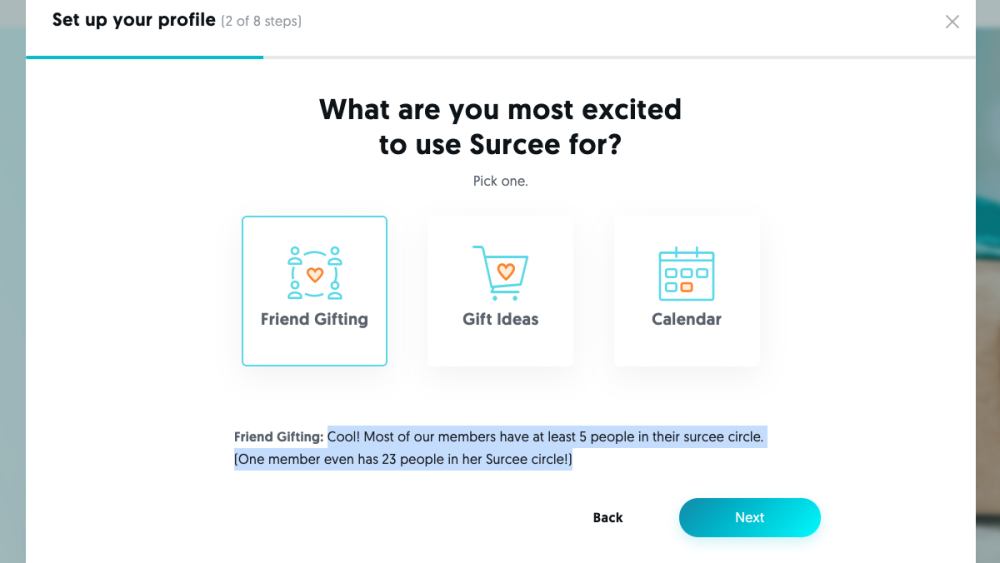Click the filled teal progress bar segment

pyautogui.click(x=145, y=57)
